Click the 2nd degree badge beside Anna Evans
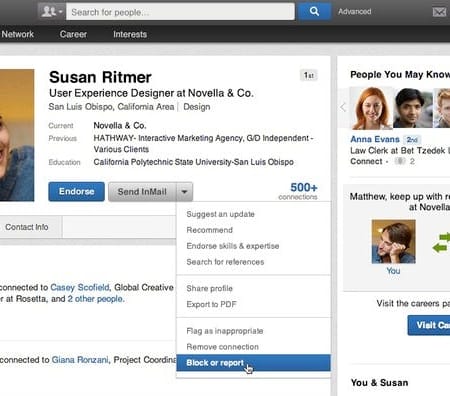This screenshot has width=450, height=396. point(412,140)
